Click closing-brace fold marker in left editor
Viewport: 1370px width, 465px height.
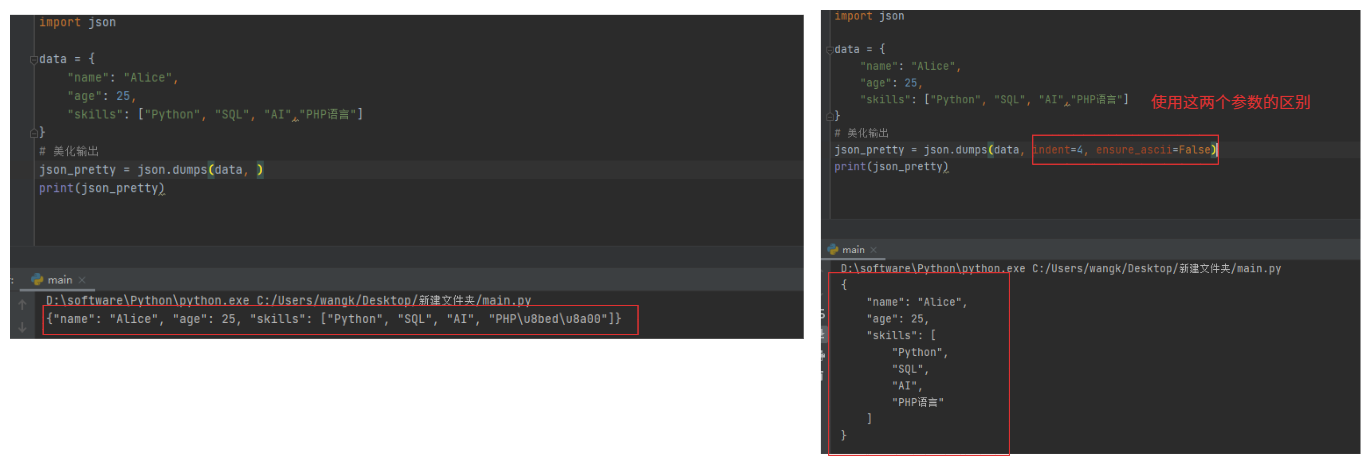pyautogui.click(x=33, y=130)
